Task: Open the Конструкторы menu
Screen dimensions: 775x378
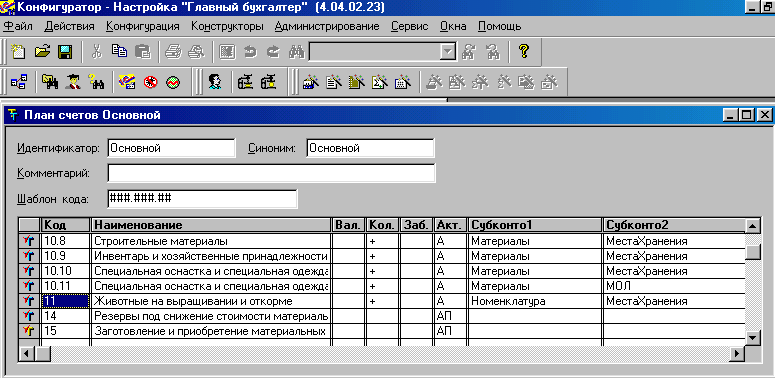Action: [227, 26]
